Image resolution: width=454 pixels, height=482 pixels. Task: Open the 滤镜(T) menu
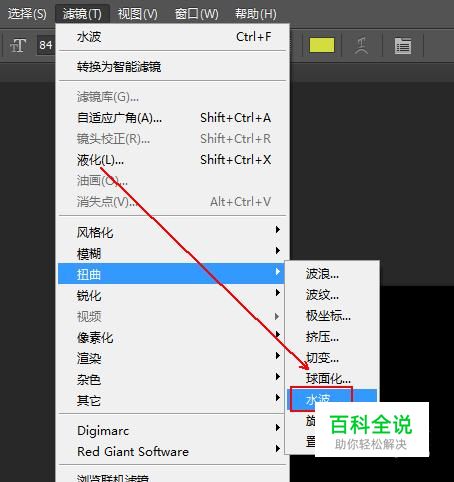82,14
